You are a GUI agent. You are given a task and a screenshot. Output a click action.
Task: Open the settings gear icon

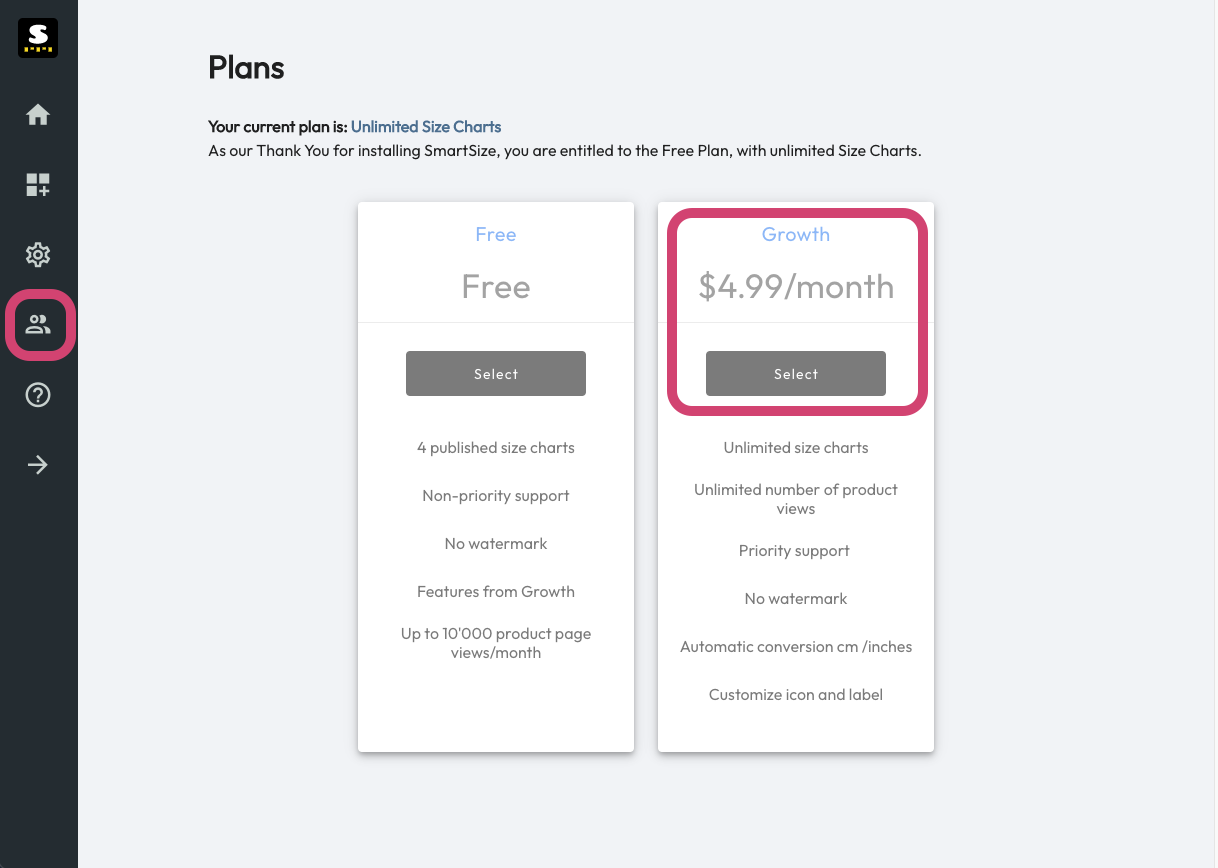(38, 255)
